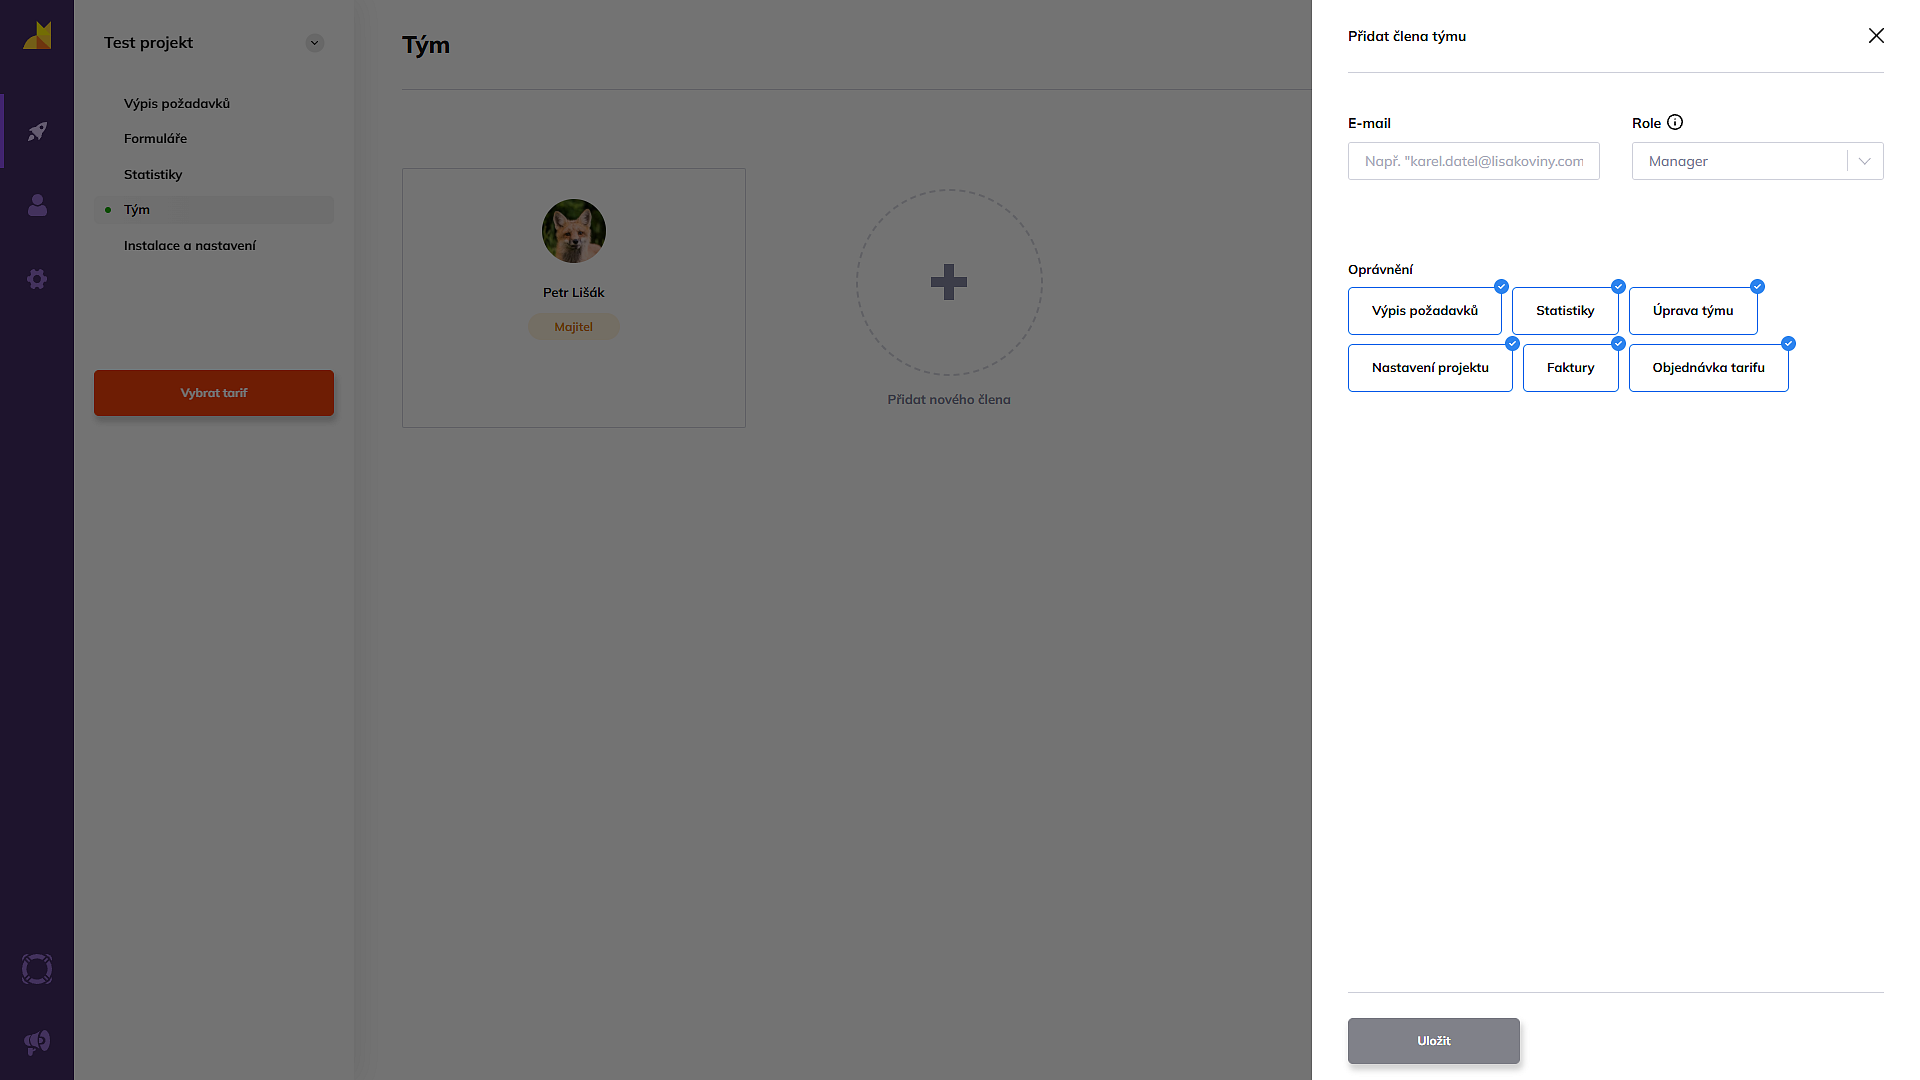
Task: Click the gear settings icon in the sidebar
Action: click(37, 279)
